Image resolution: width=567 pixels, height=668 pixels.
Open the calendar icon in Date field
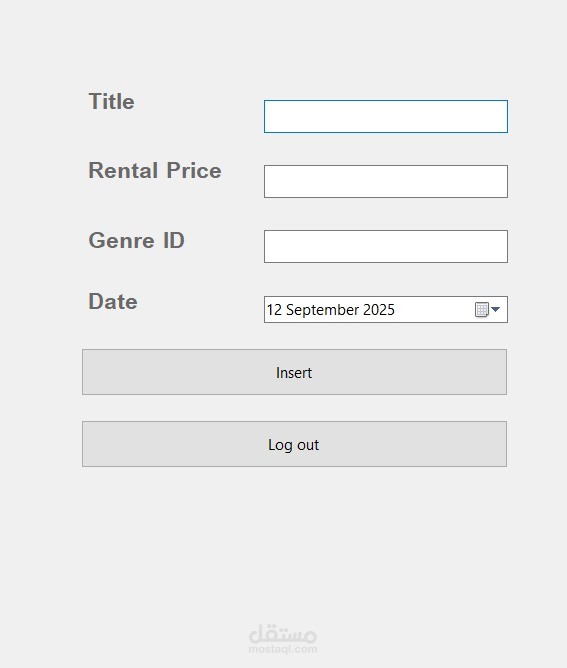482,310
